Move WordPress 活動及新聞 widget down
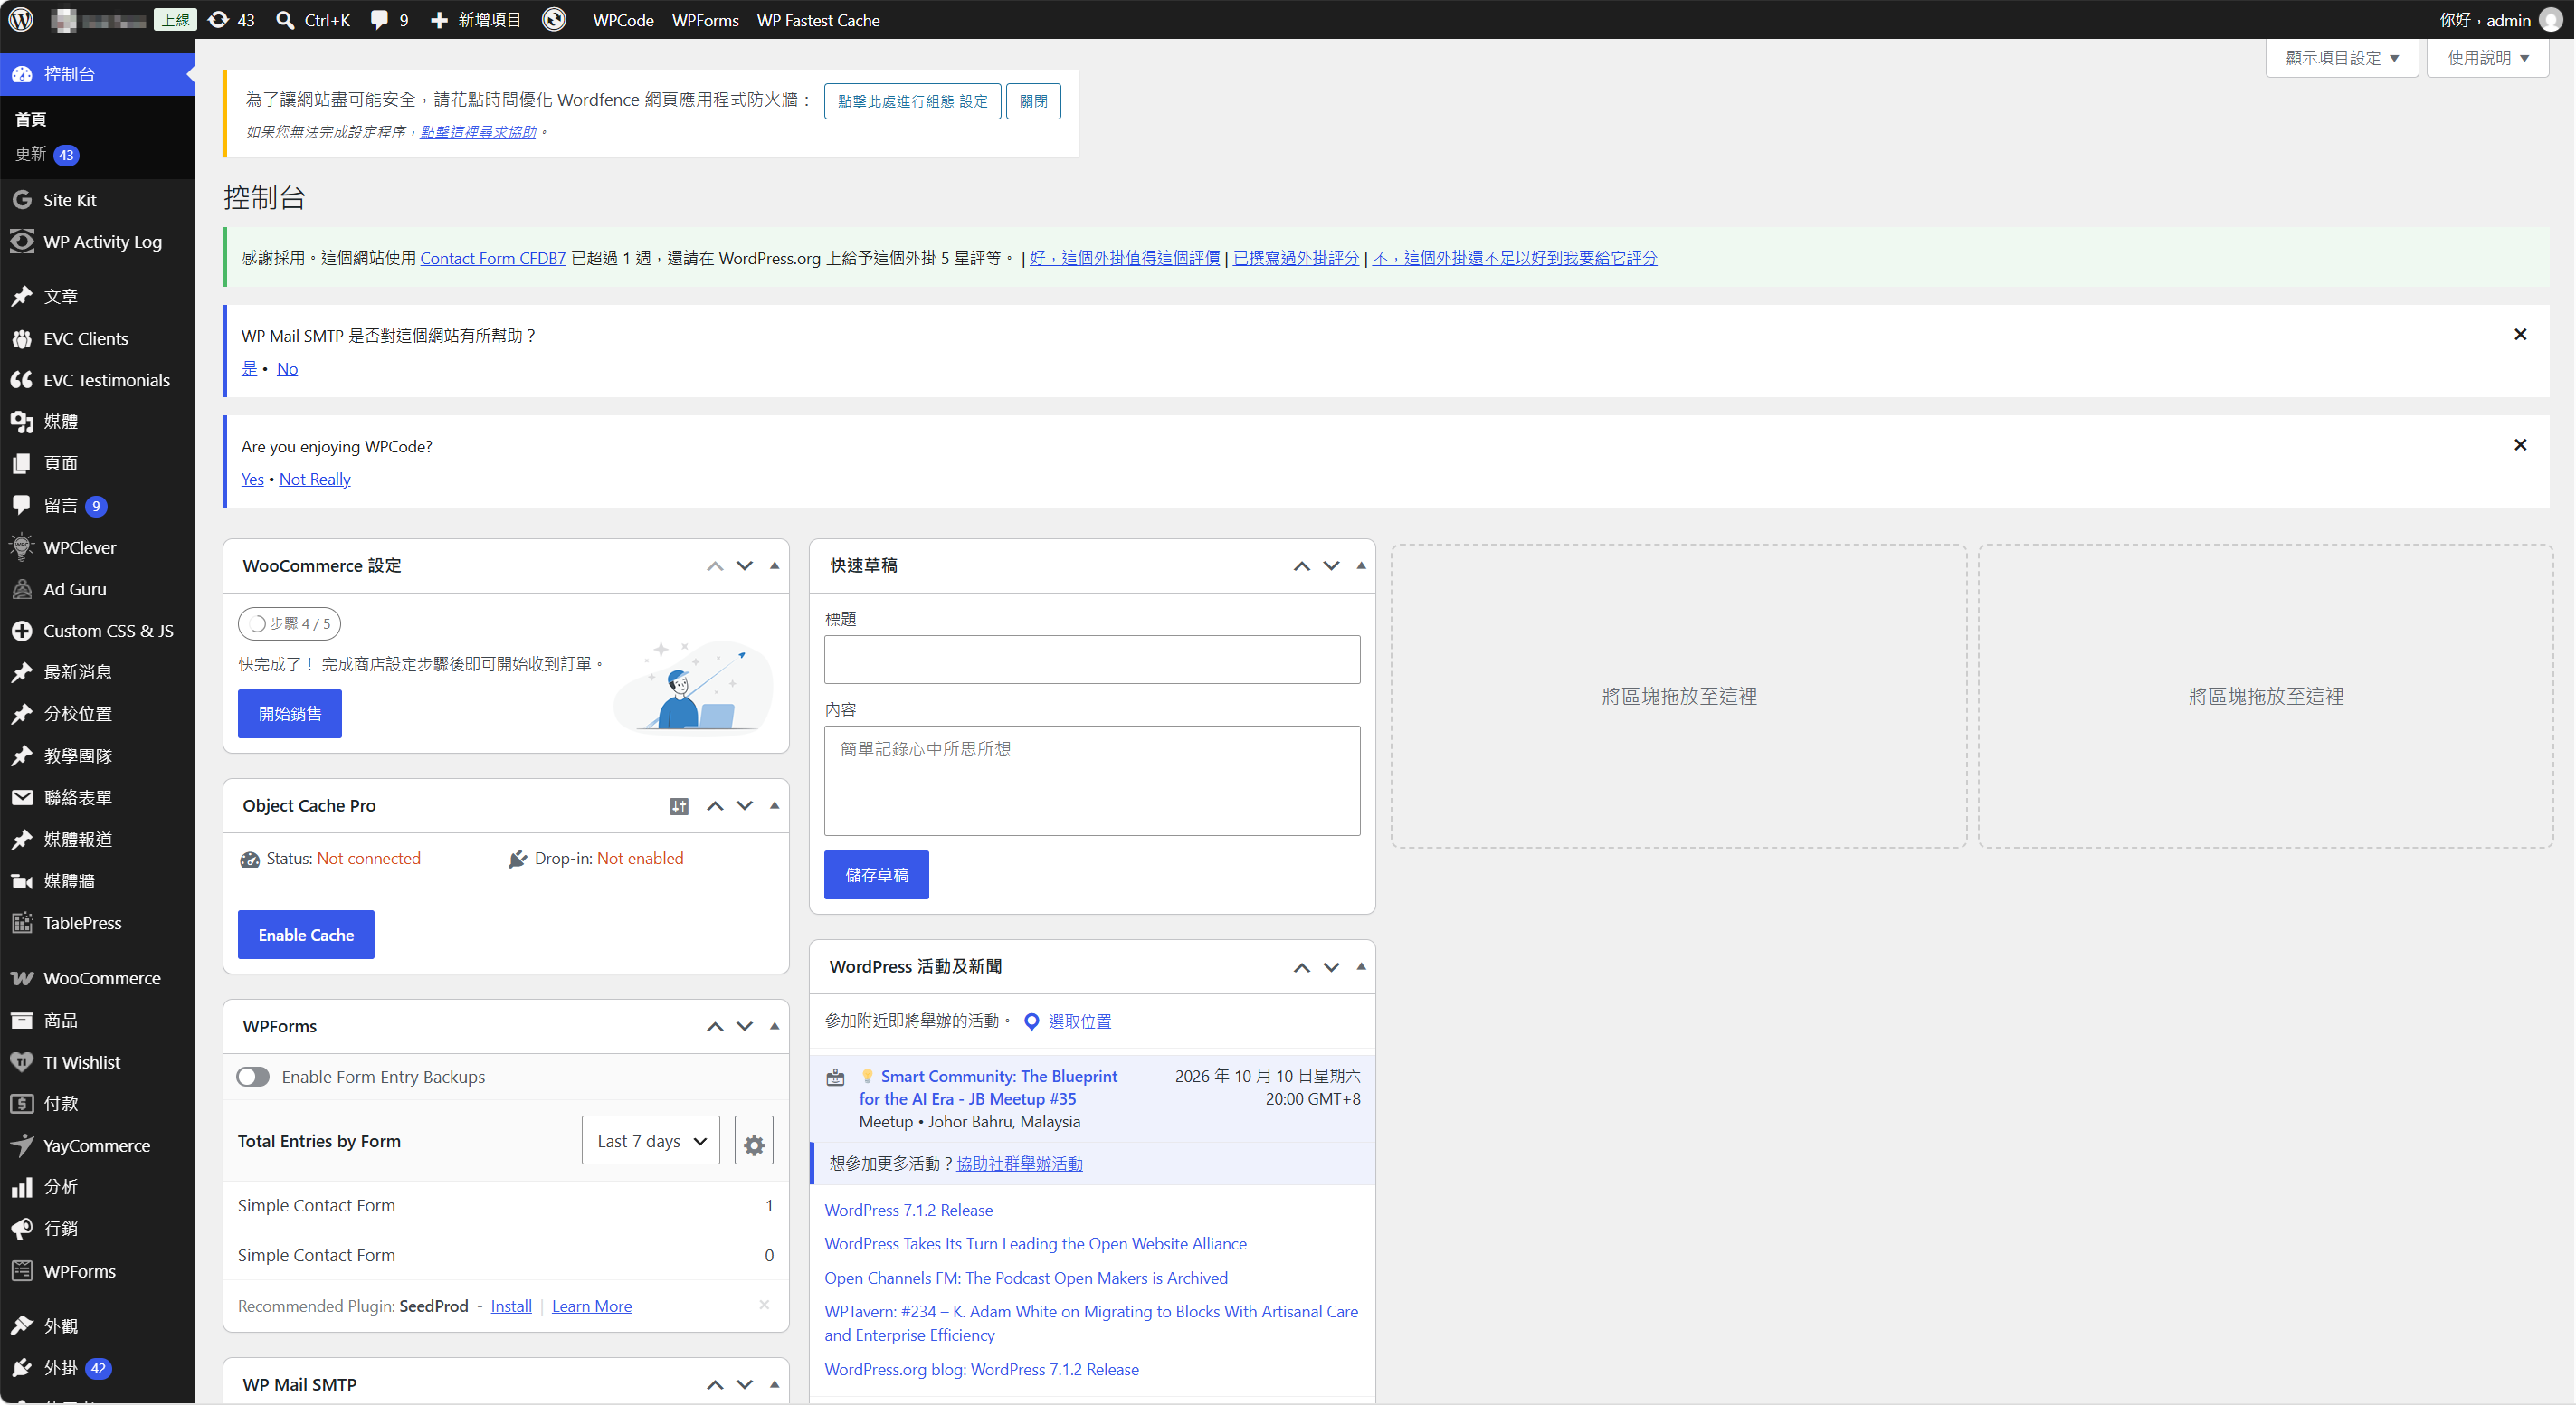 point(1331,968)
